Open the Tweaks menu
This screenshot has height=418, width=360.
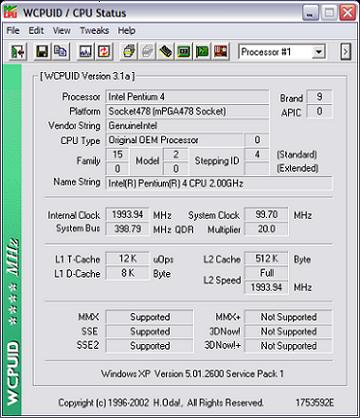[94, 31]
